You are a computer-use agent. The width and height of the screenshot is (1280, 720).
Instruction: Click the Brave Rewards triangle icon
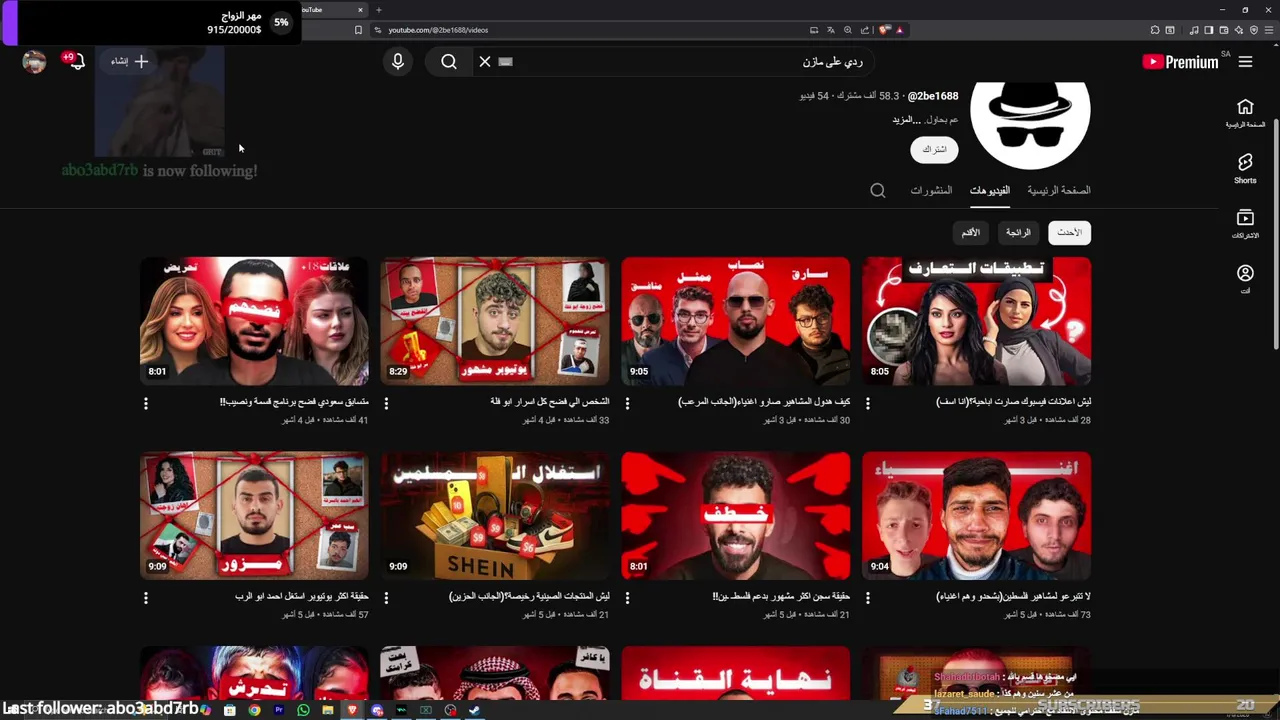point(900,30)
